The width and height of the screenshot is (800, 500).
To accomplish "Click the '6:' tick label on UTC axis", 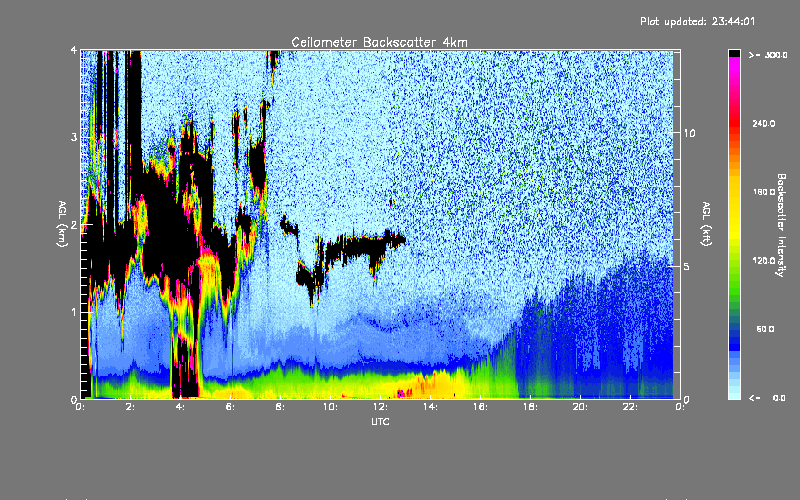I will 231,407.
